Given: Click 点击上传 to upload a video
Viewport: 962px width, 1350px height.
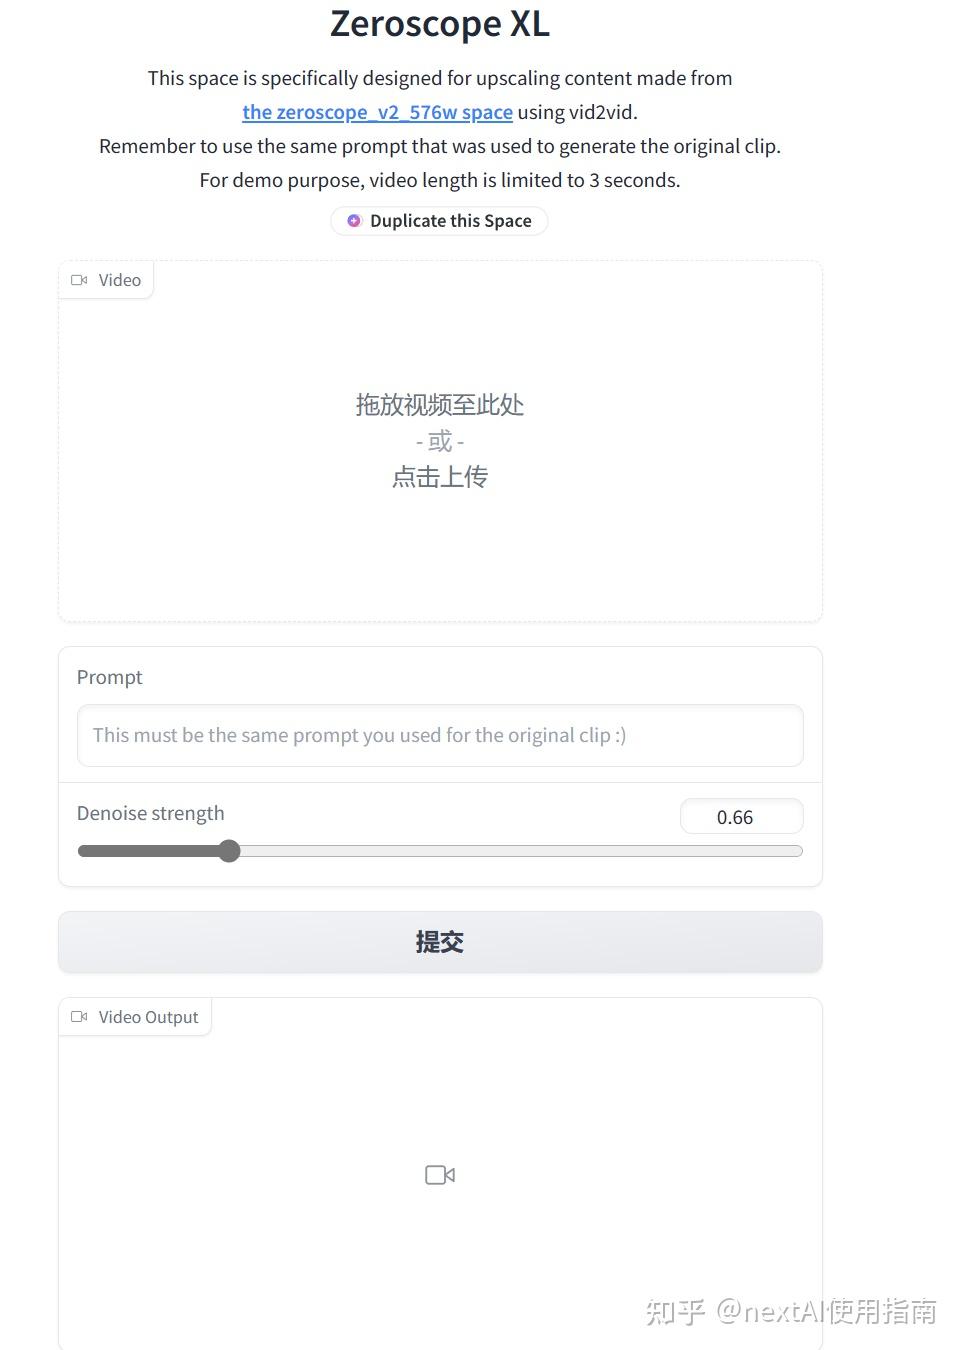Looking at the screenshot, I should click(439, 476).
